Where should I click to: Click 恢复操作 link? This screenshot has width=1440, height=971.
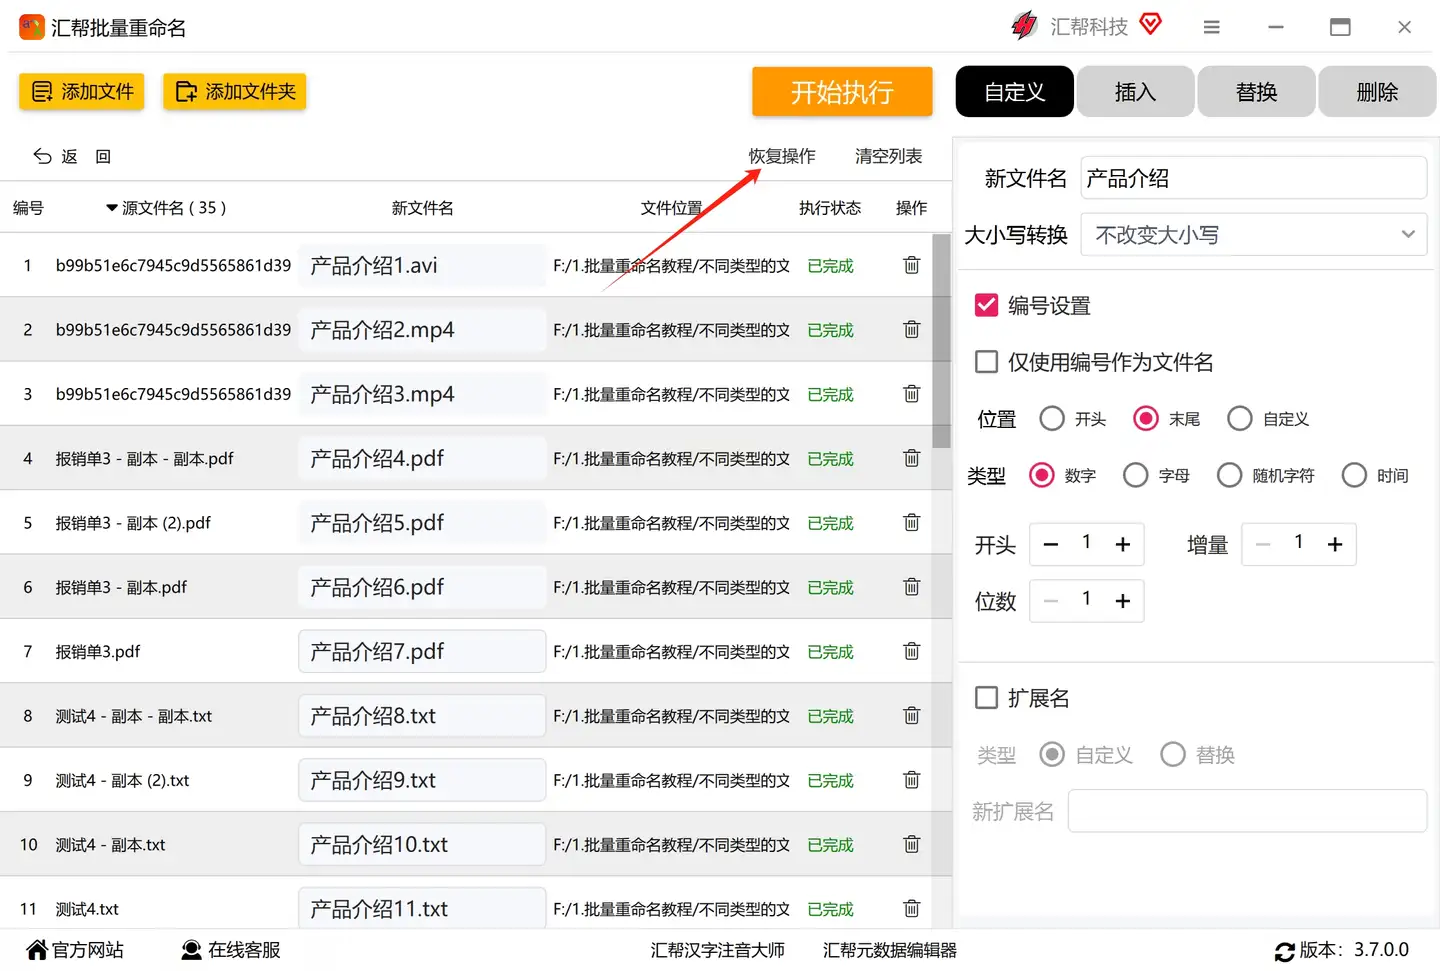782,156
